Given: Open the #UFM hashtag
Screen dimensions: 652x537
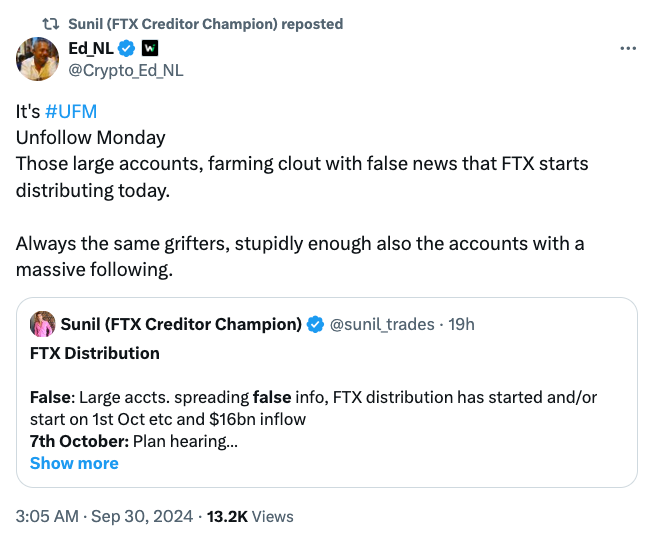Looking at the screenshot, I should point(71,110).
